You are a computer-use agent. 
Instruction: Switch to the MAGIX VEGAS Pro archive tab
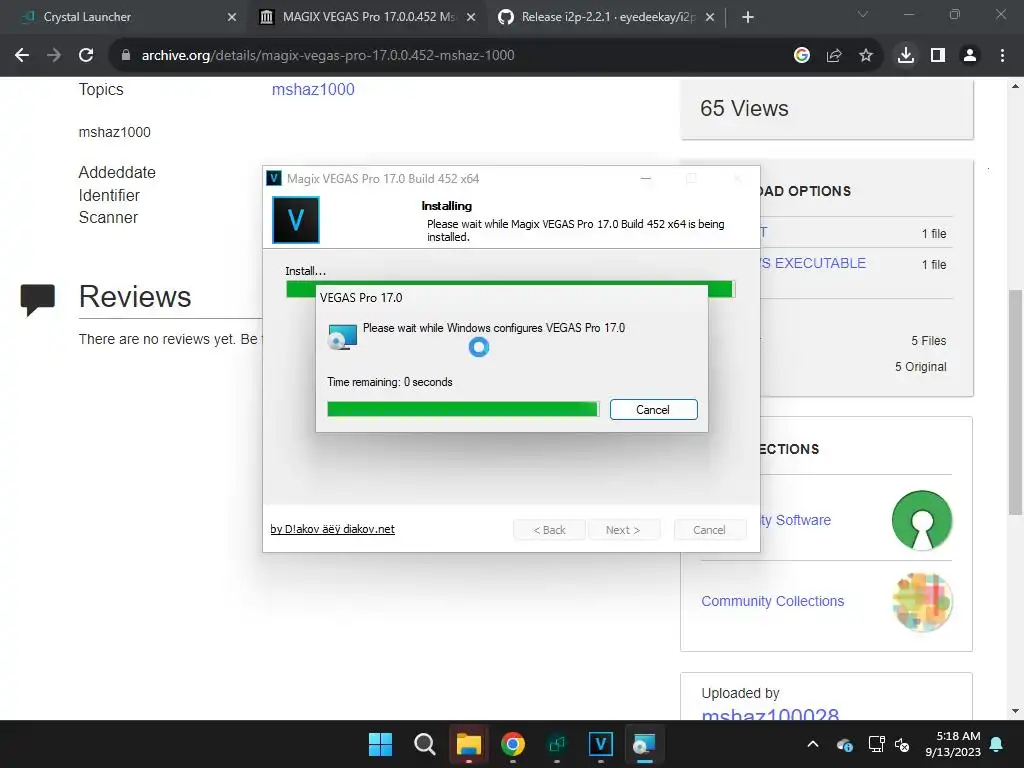coord(369,17)
